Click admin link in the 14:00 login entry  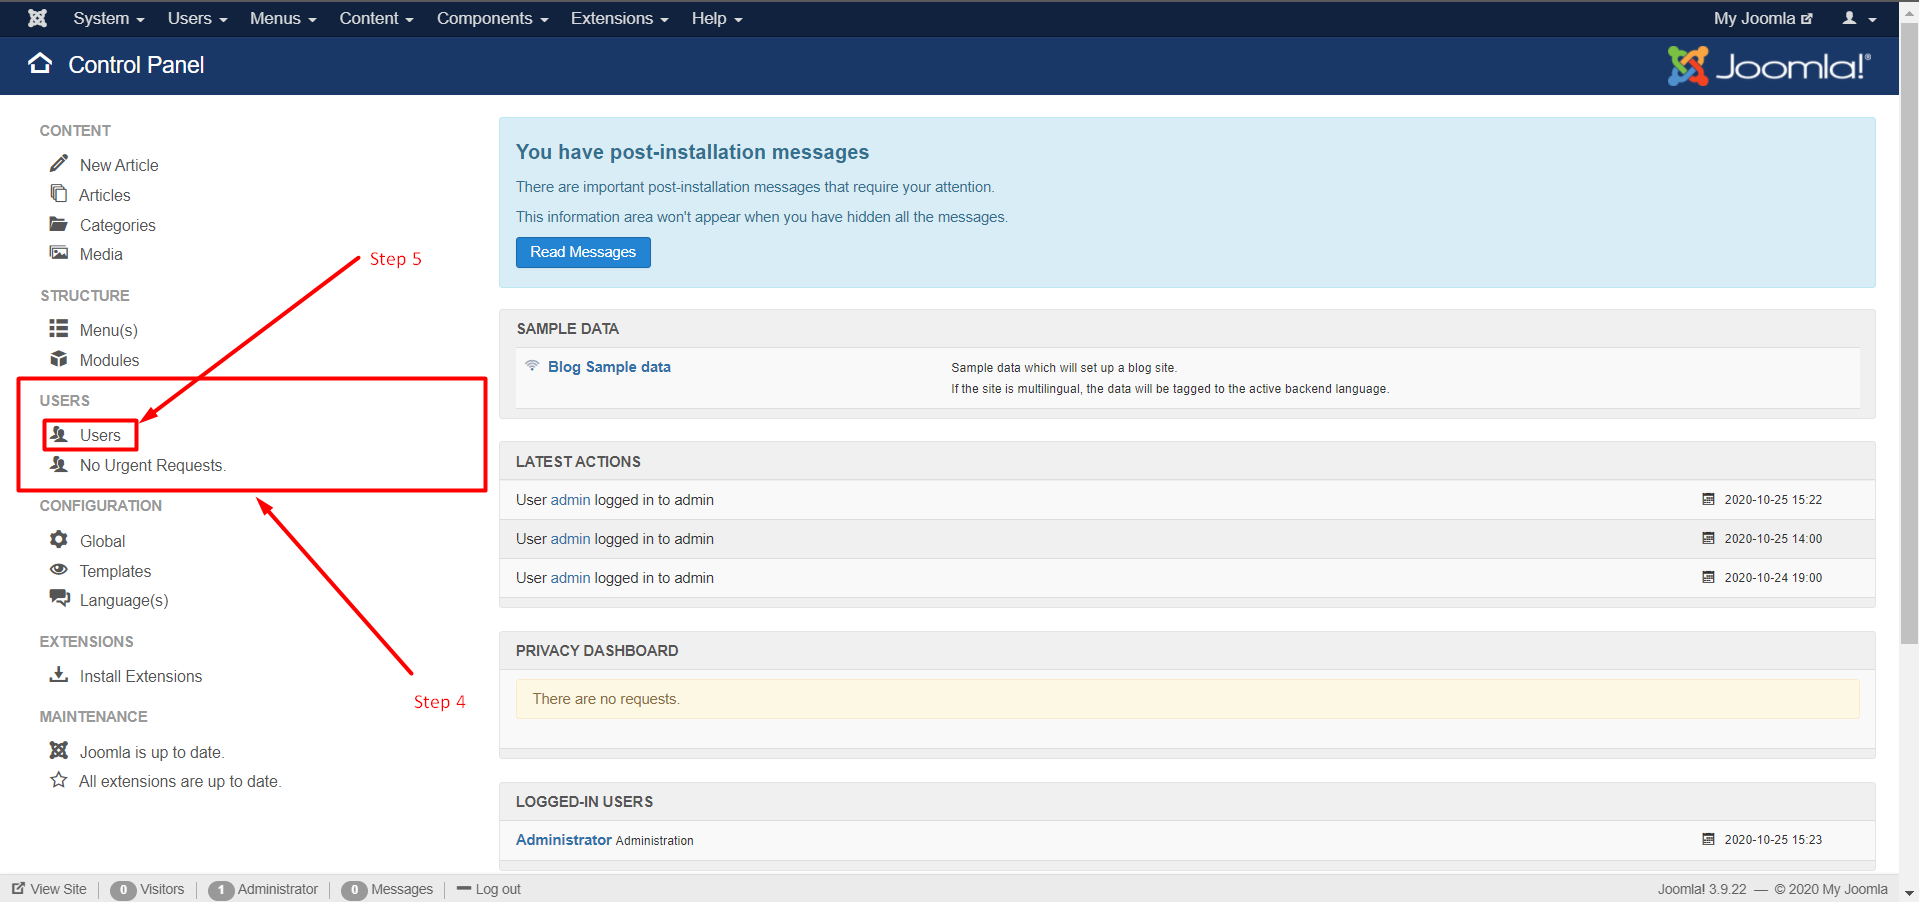click(570, 539)
